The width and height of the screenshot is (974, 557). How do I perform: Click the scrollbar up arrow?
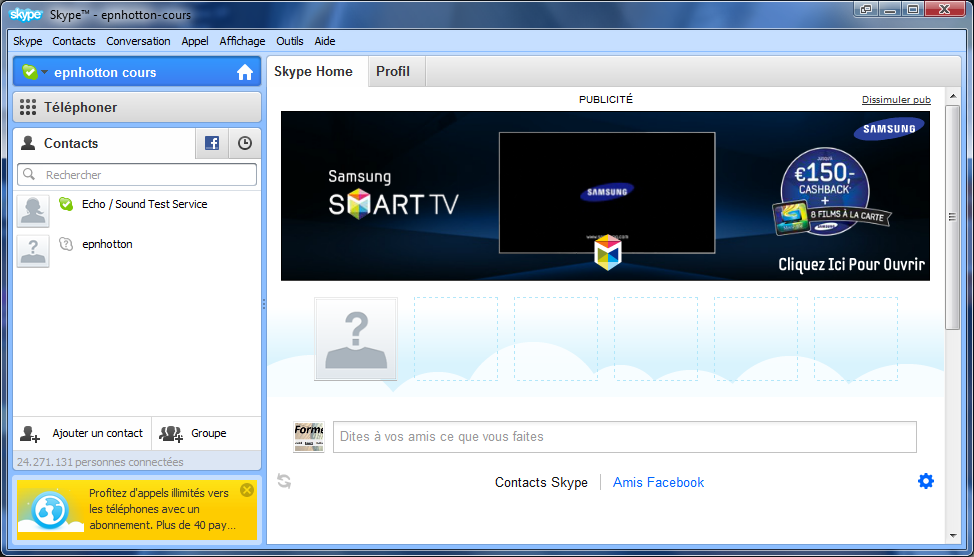coord(953,96)
